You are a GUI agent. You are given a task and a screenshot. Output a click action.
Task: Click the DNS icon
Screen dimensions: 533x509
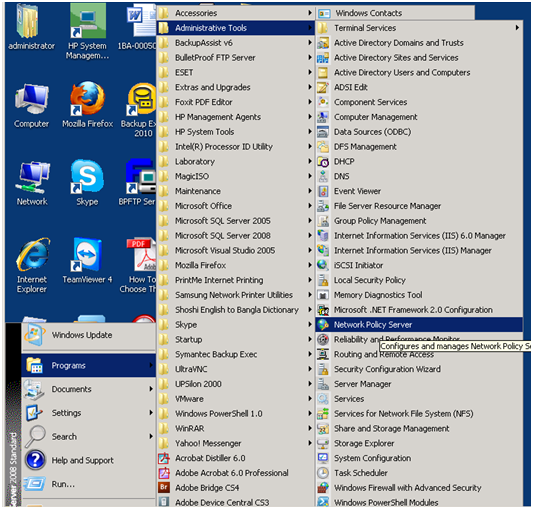click(x=323, y=176)
